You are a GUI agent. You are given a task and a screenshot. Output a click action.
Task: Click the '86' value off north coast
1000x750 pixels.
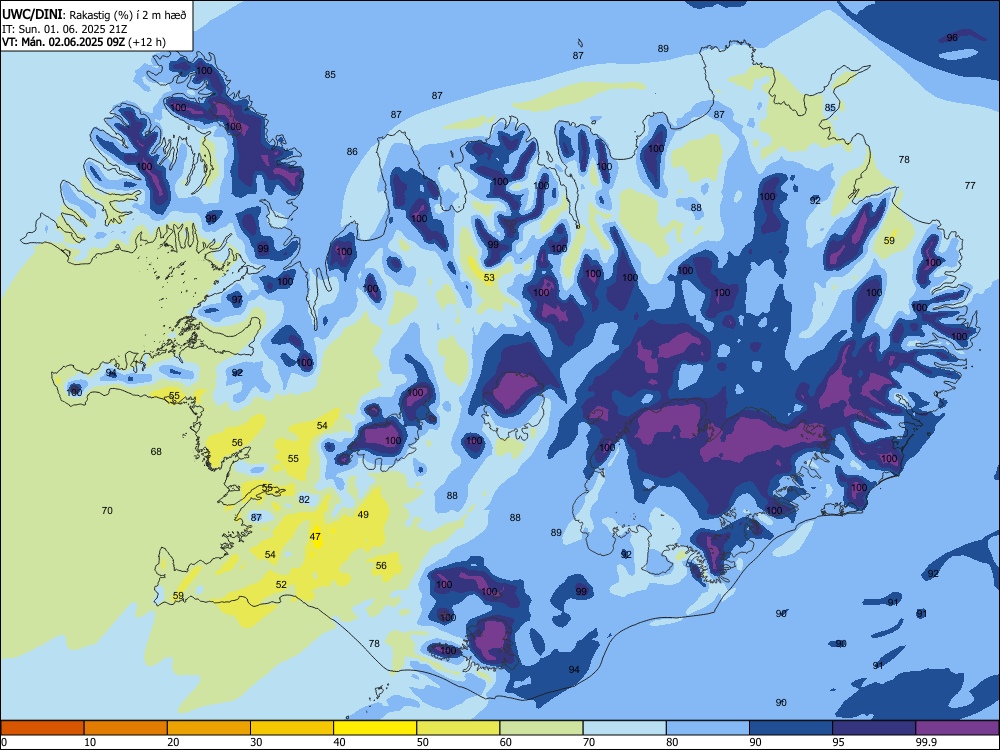point(352,152)
